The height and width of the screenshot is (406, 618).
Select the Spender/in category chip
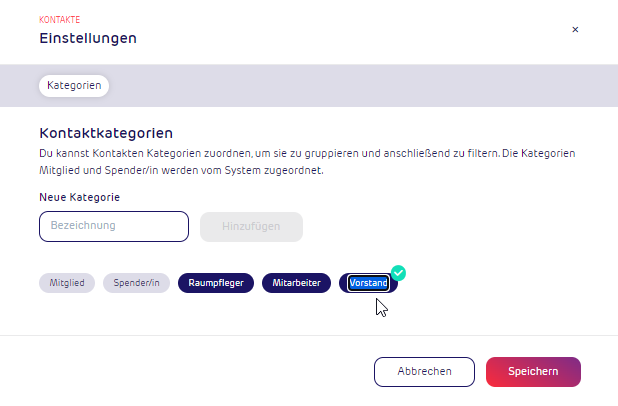click(x=136, y=283)
